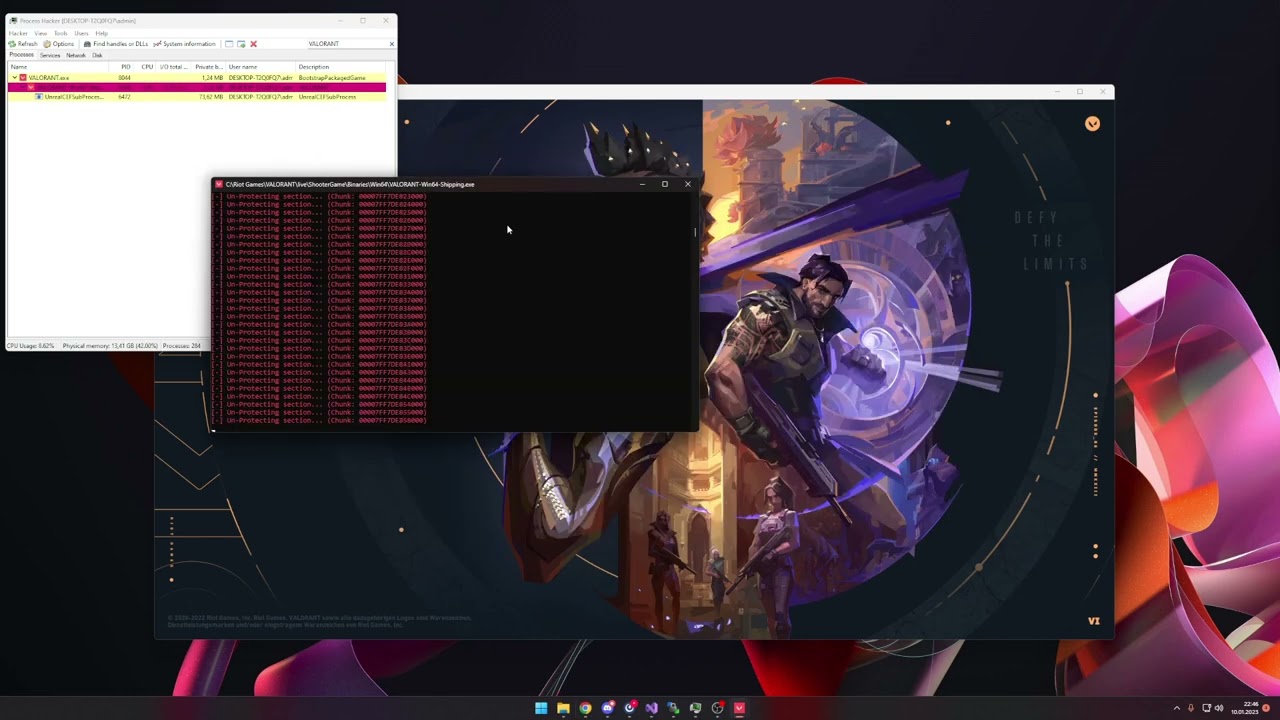
Task: Open File Explorer from the taskbar
Action: (x=563, y=708)
